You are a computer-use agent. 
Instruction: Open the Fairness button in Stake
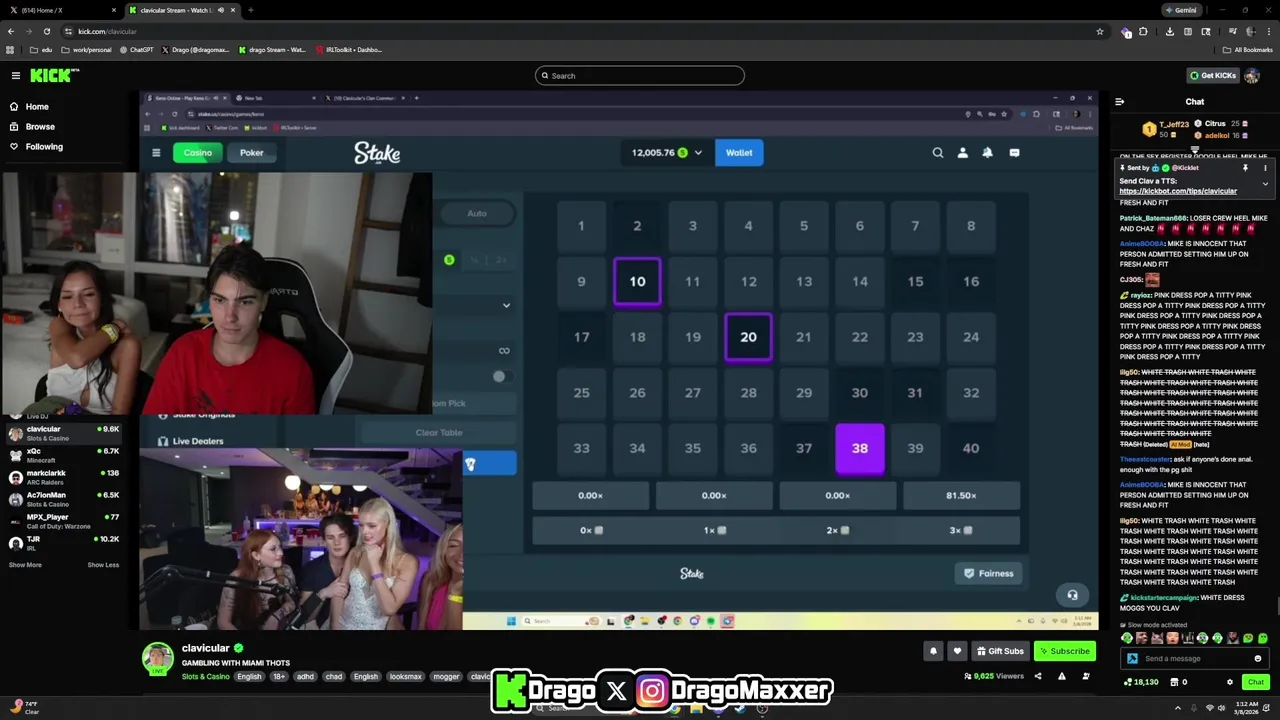click(988, 573)
